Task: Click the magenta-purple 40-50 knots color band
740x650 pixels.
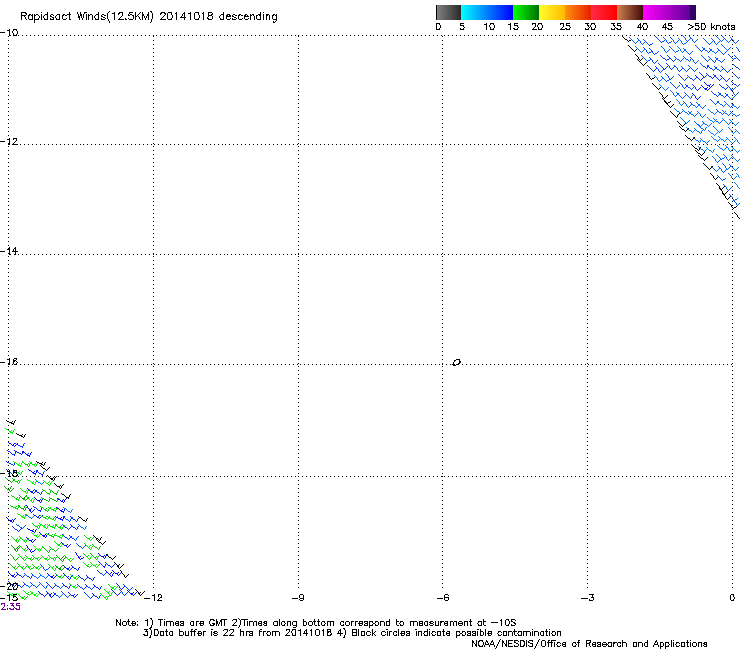Action: (x=669, y=12)
